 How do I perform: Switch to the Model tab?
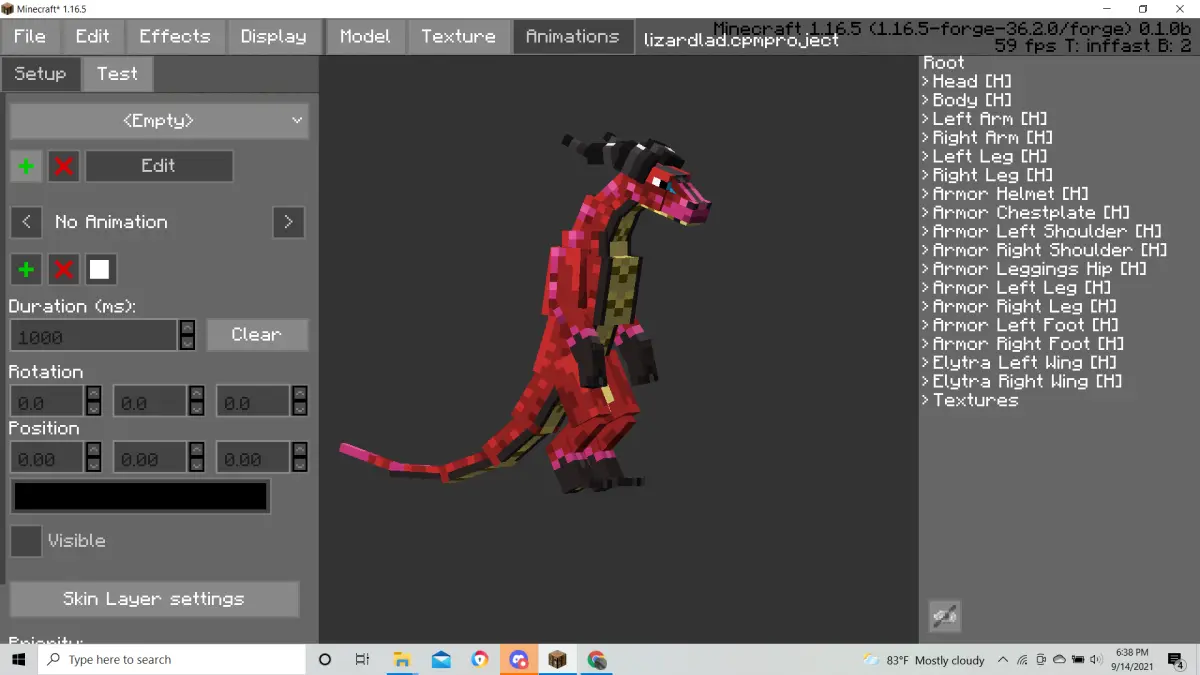pos(365,36)
